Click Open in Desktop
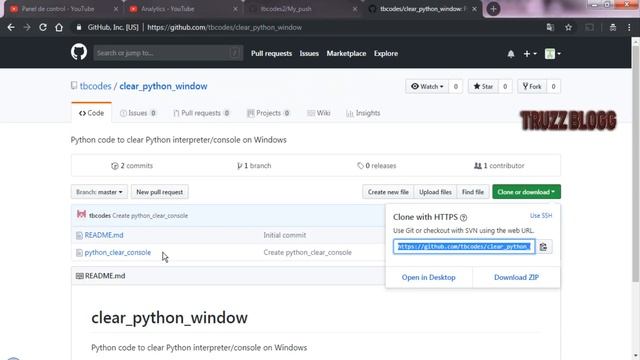The width and height of the screenshot is (640, 360). pyautogui.click(x=429, y=277)
